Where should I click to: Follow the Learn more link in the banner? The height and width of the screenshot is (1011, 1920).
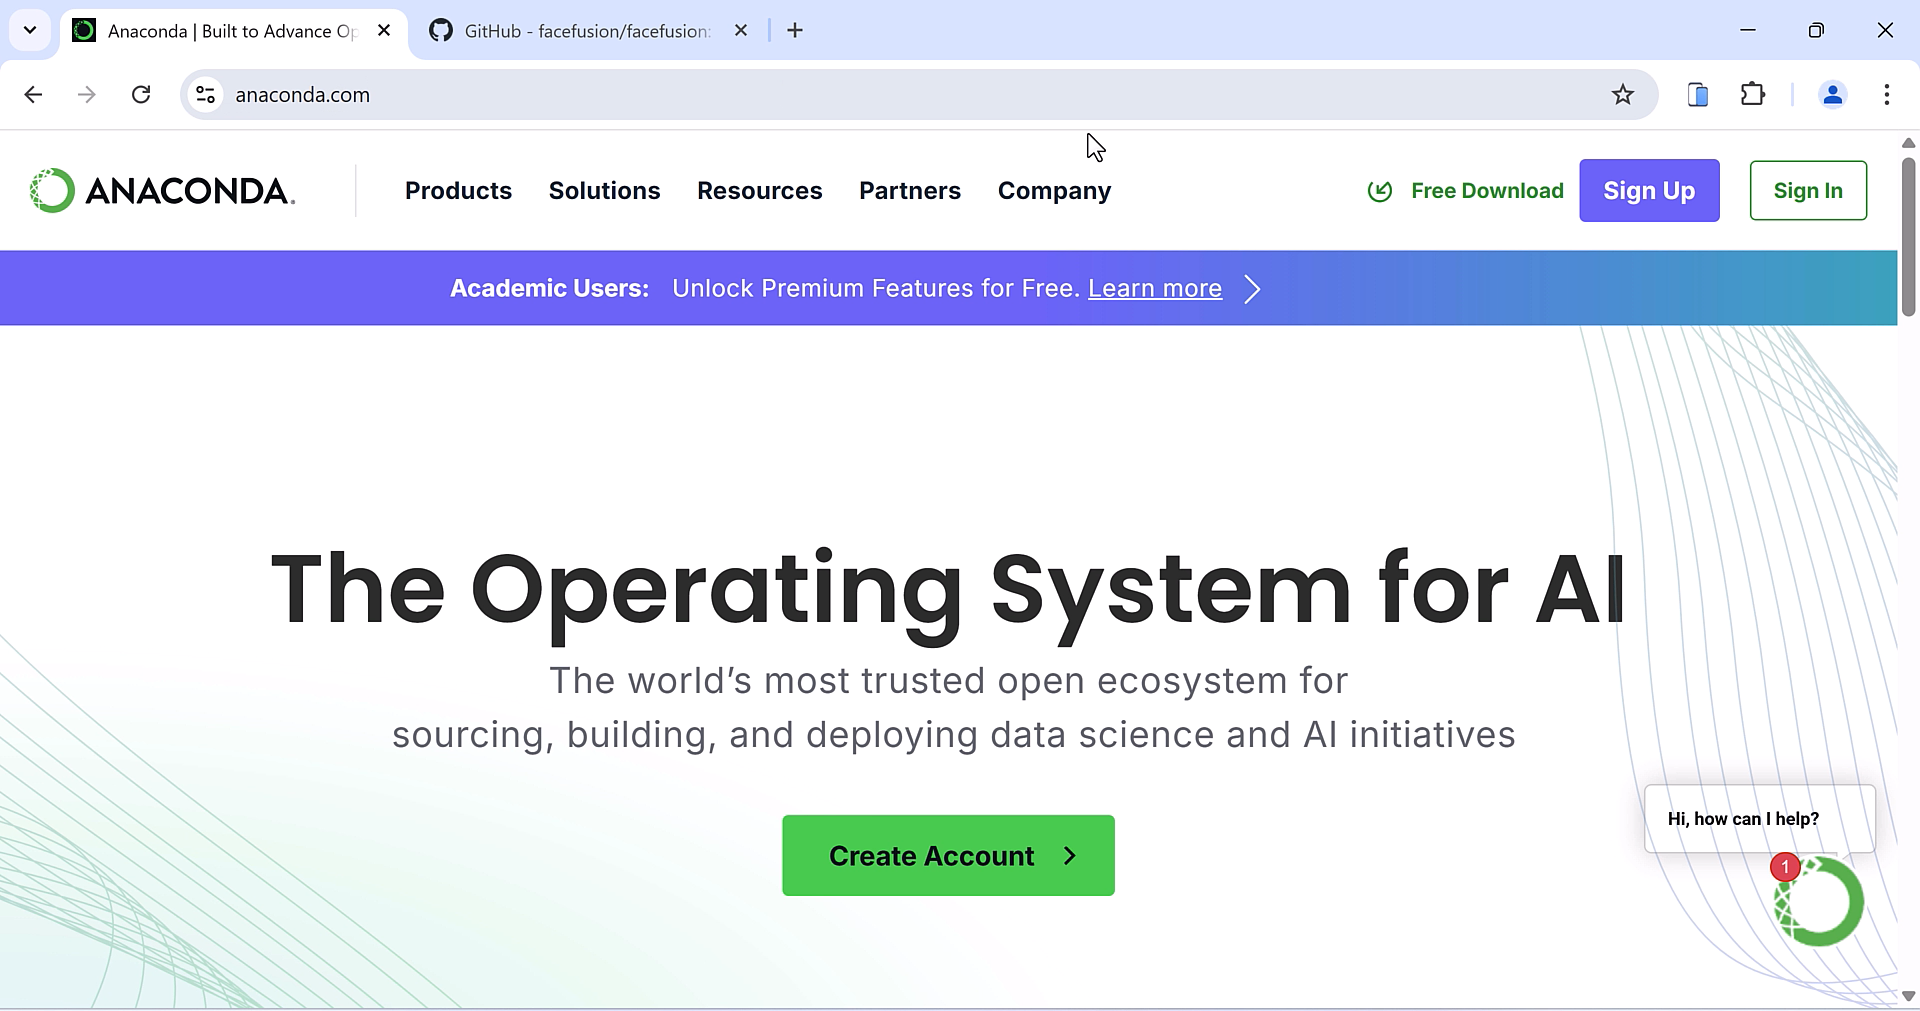1155,289
